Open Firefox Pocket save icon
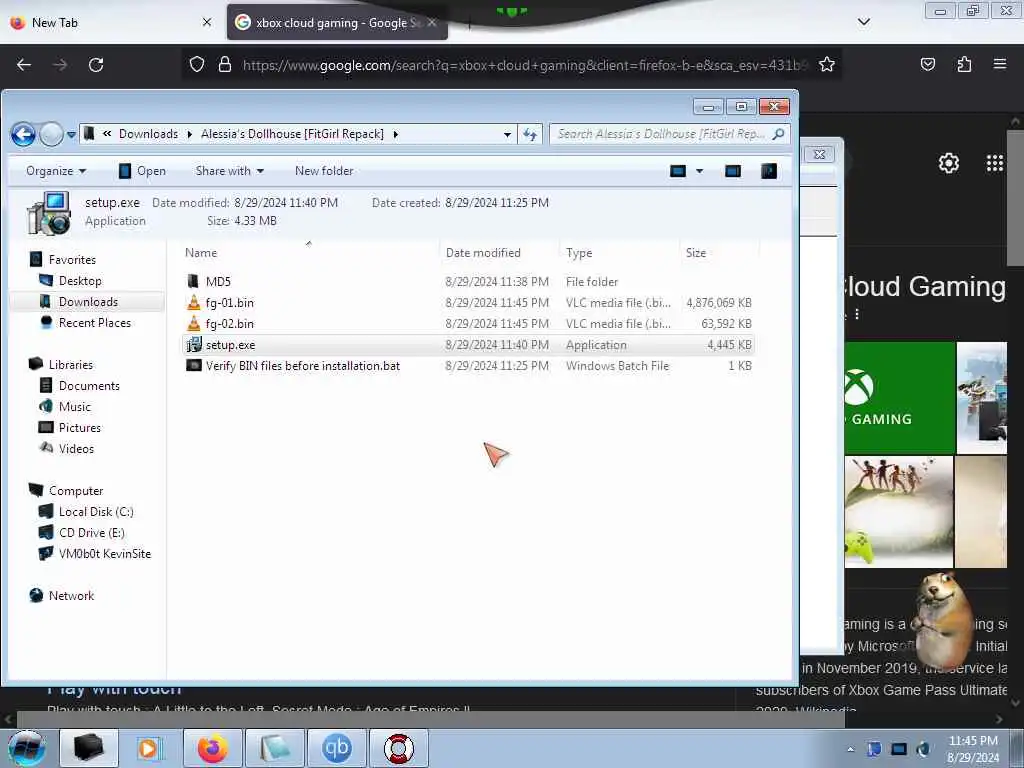This screenshot has height=768, width=1024. tap(927, 65)
